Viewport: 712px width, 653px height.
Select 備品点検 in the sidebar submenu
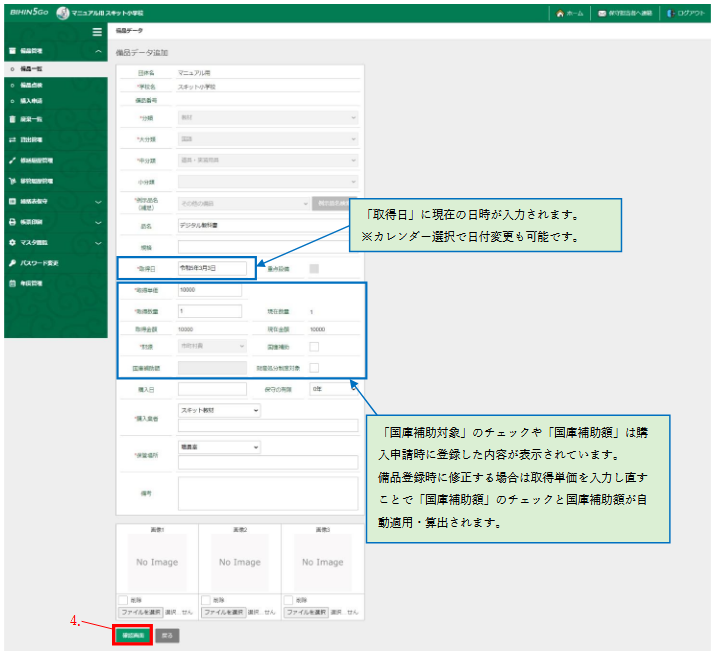click(x=32, y=85)
